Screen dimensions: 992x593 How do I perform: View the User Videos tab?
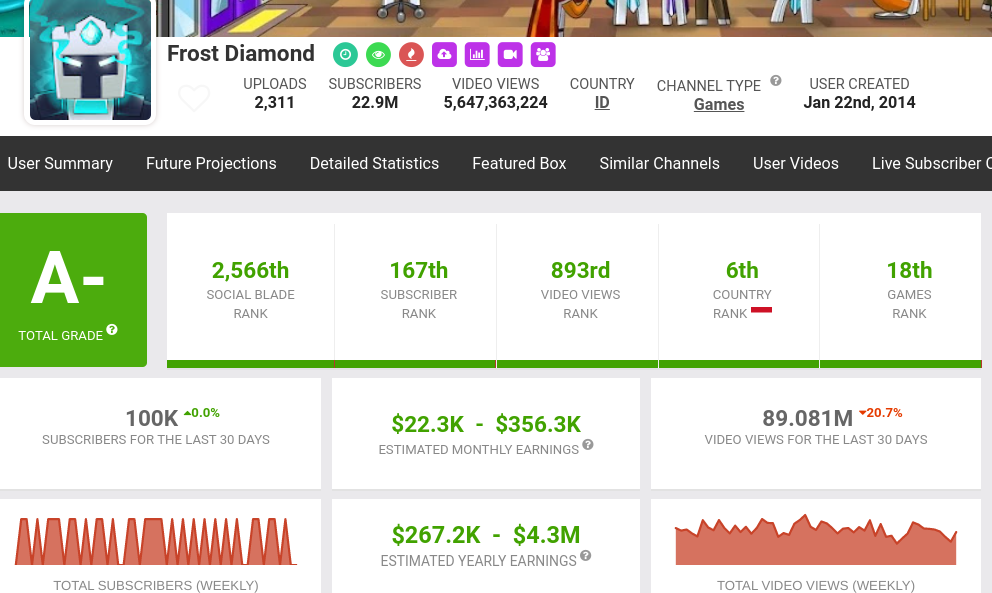pos(795,163)
